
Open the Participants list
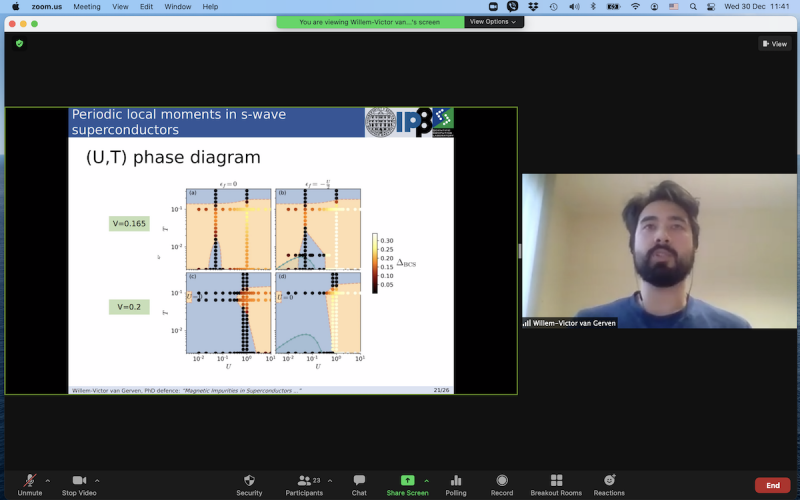(x=304, y=481)
